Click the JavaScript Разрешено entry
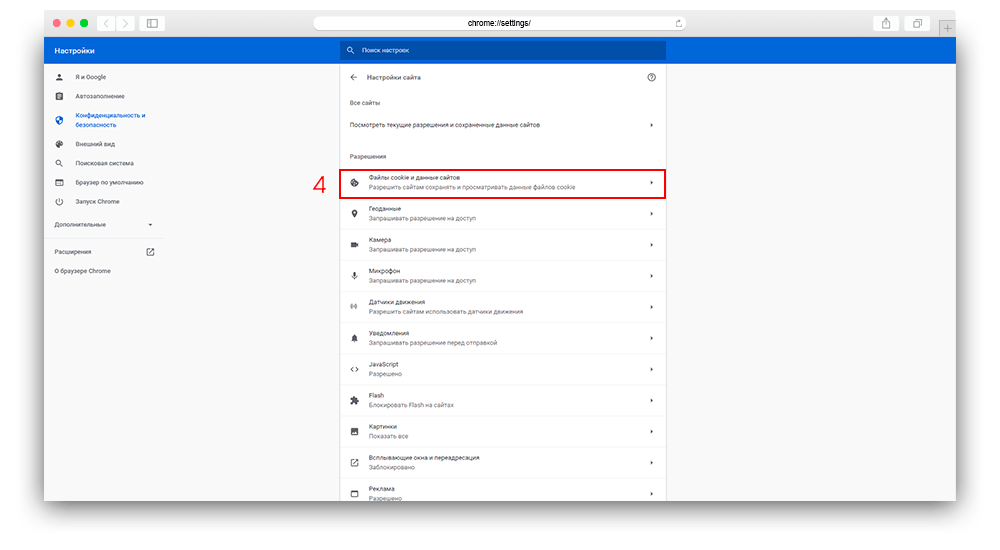This screenshot has height=550, width=1000. [503, 369]
